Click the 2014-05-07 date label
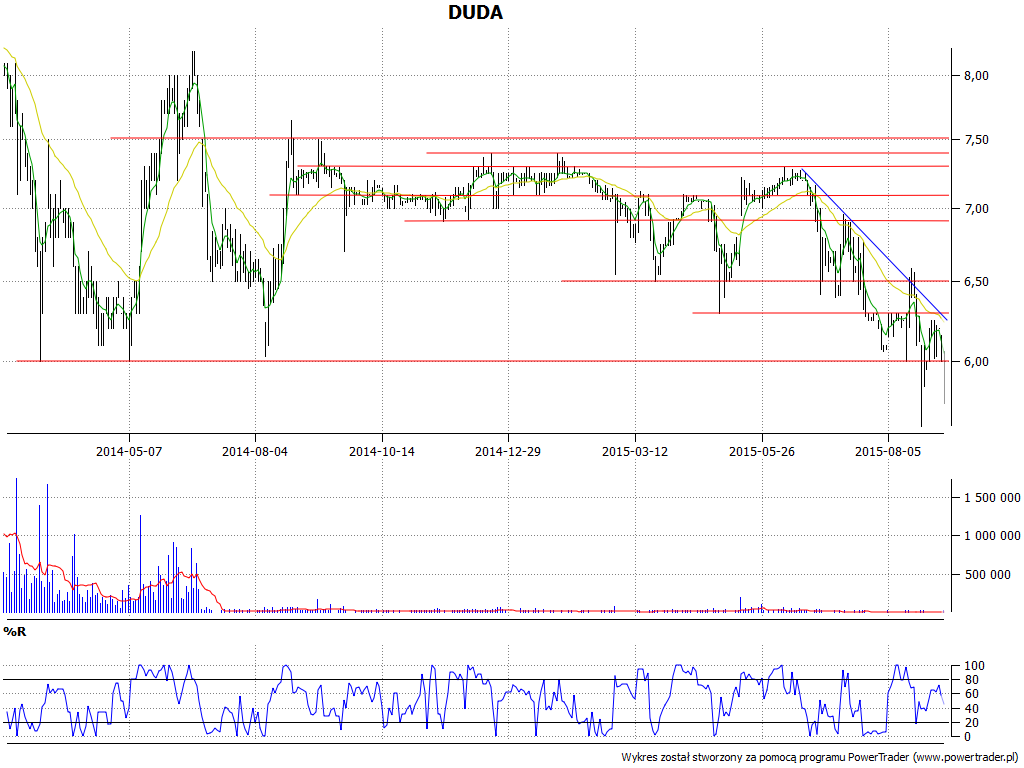 tap(129, 451)
